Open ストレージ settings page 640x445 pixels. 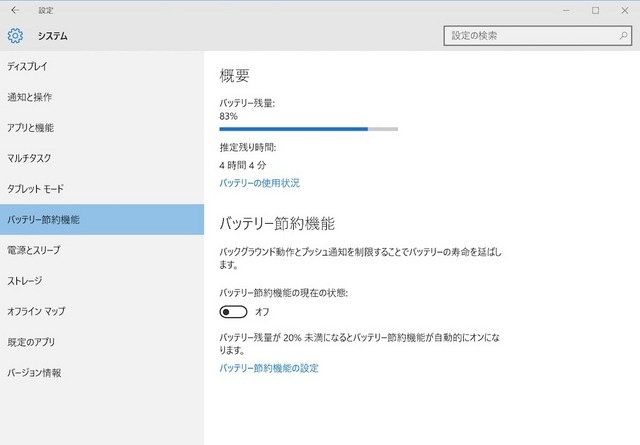point(102,280)
